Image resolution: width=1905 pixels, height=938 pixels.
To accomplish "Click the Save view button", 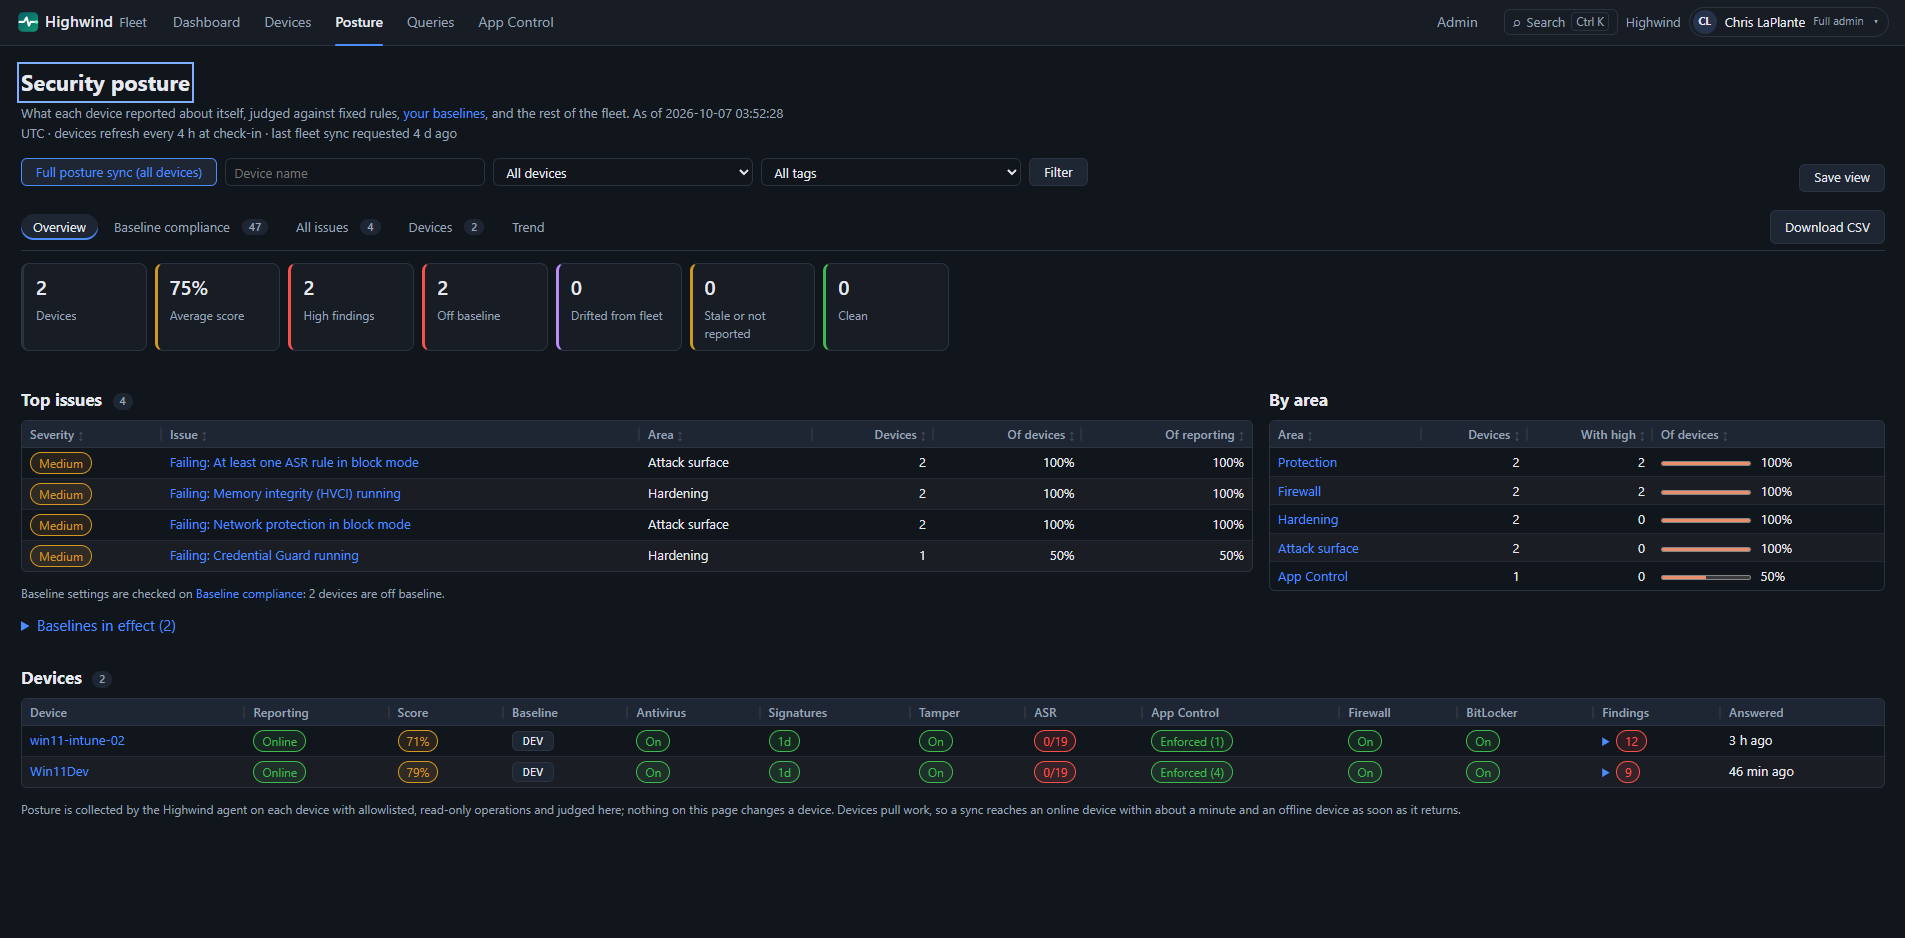I will 1841,178.
